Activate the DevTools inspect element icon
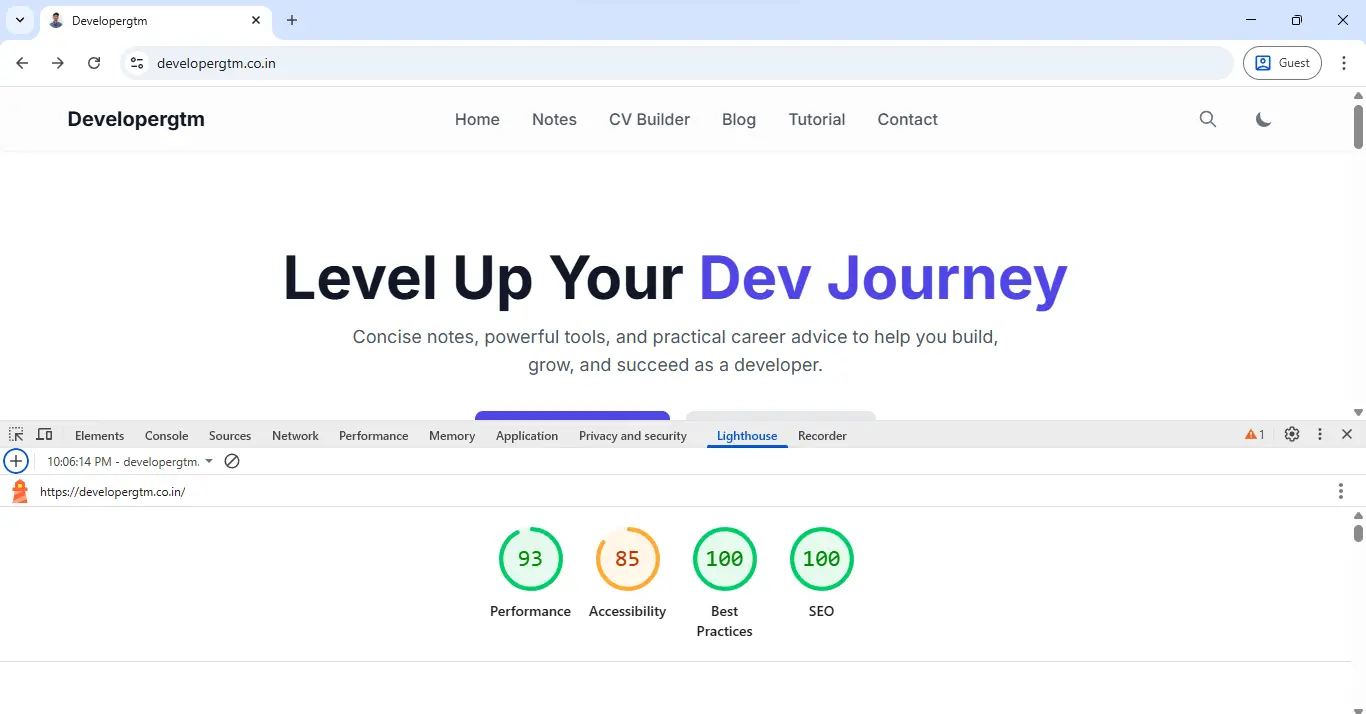1366x714 pixels. point(16,435)
